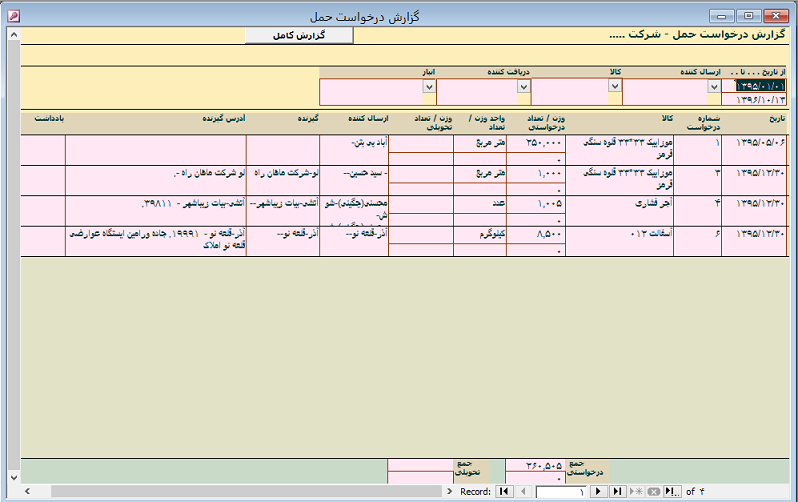The width and height of the screenshot is (798, 502).
Task: Expand the کالا filter dropdown
Action: (x=615, y=86)
